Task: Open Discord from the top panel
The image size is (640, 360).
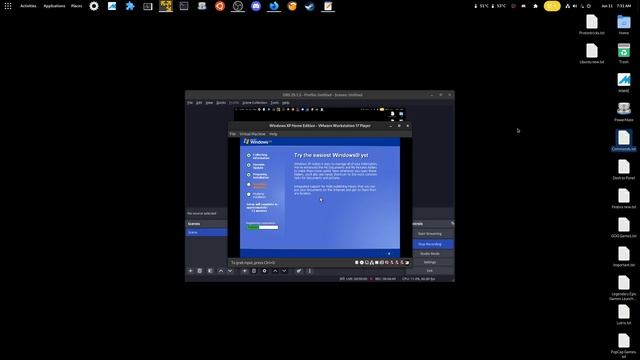Action: [x=256, y=6]
